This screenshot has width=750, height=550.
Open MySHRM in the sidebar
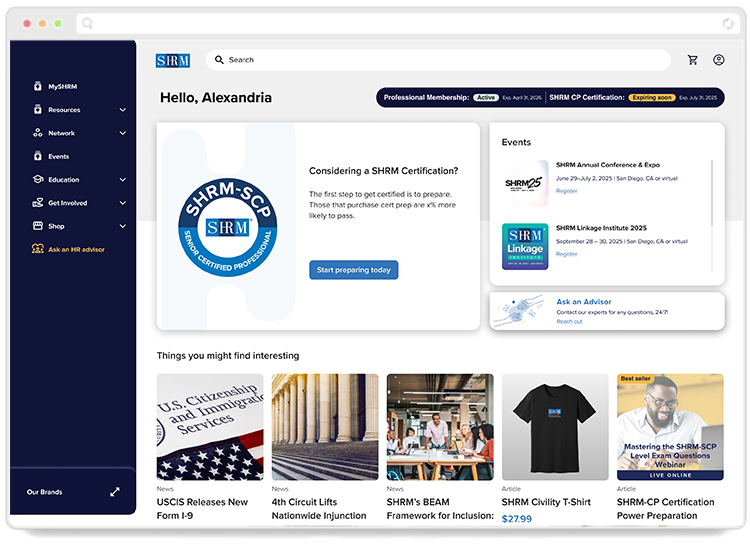(63, 87)
